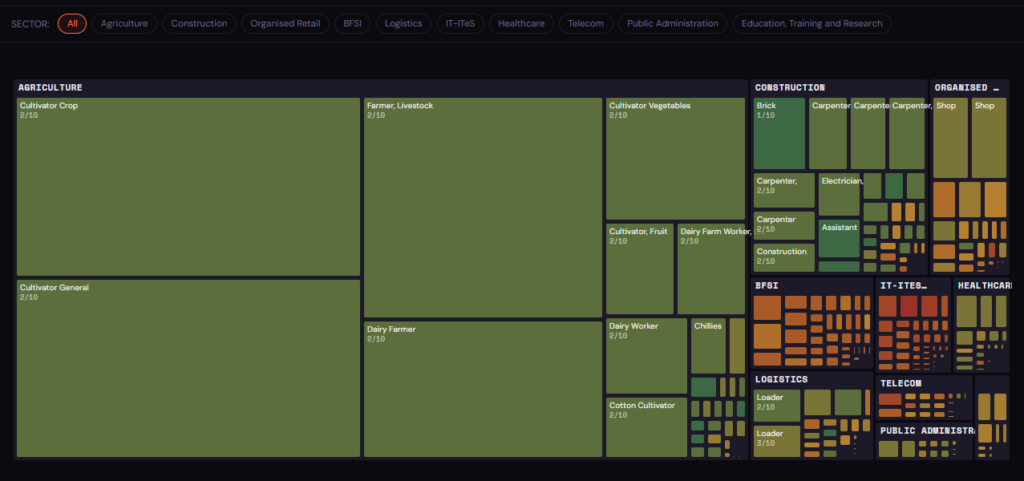Screen dimensions: 1024x481
Task: Open the Dairy Farm Worker tile
Action: tap(711, 269)
